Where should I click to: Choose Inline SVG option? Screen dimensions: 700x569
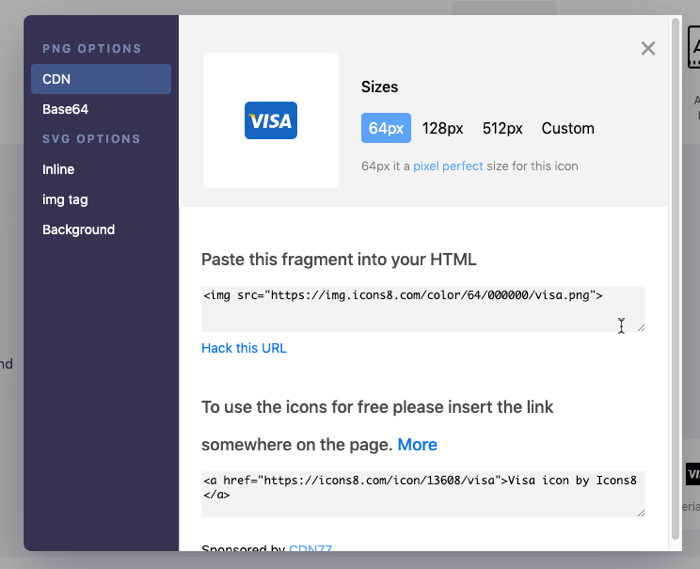58,170
